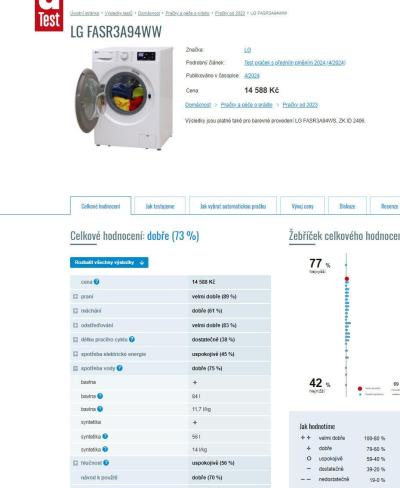Screen dimensions: 400x488
Task: Expand the délka pracího cyklu row
Action: 75,339
